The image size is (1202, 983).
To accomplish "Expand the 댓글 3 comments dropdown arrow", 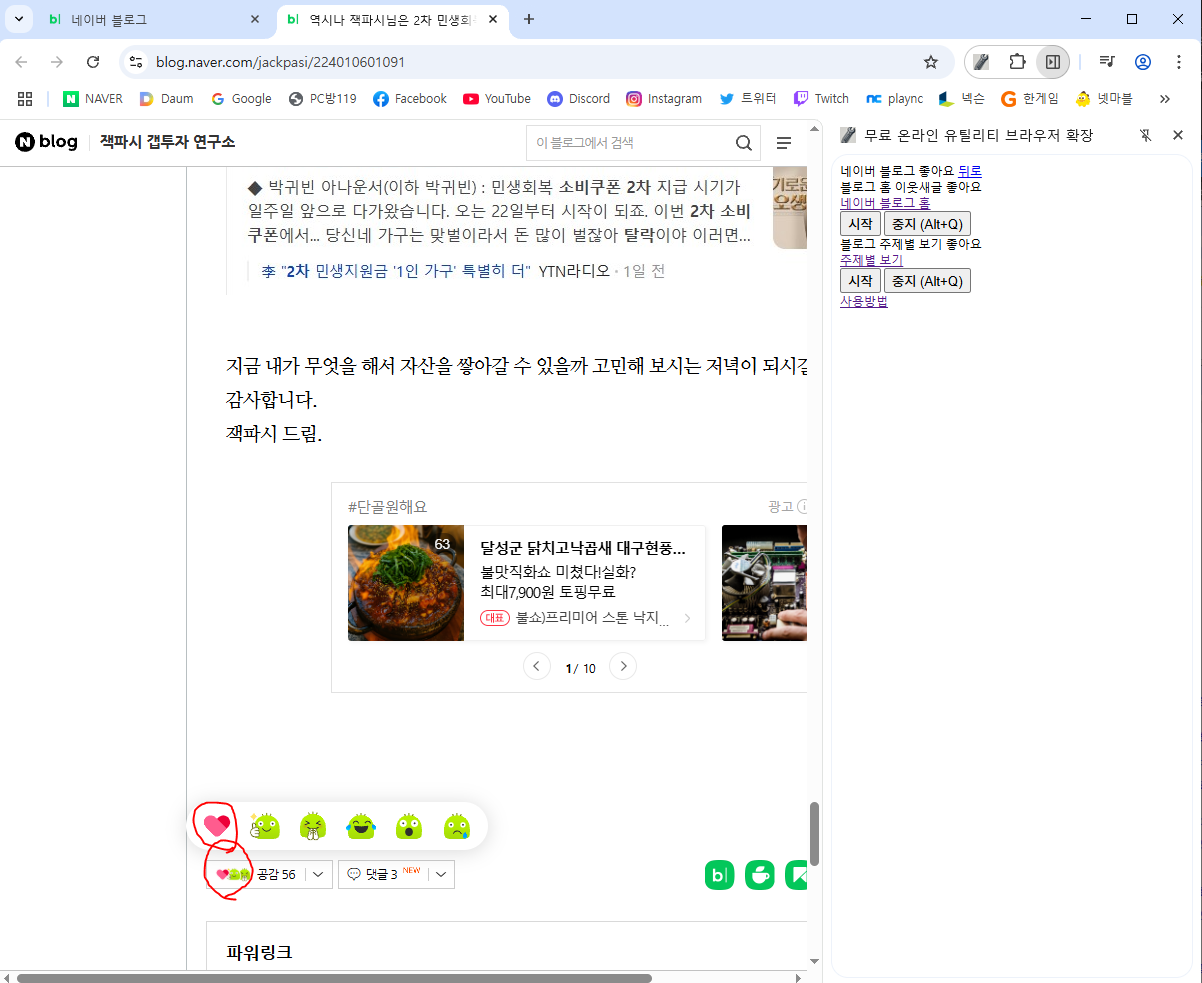I will (442, 874).
